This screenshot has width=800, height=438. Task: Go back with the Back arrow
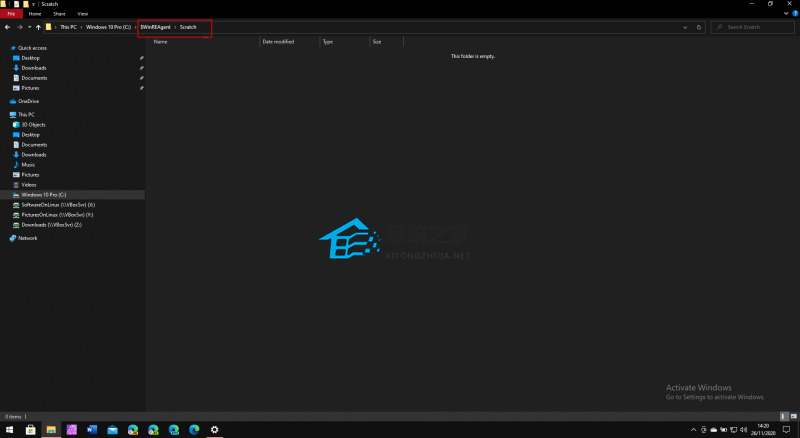click(7, 27)
